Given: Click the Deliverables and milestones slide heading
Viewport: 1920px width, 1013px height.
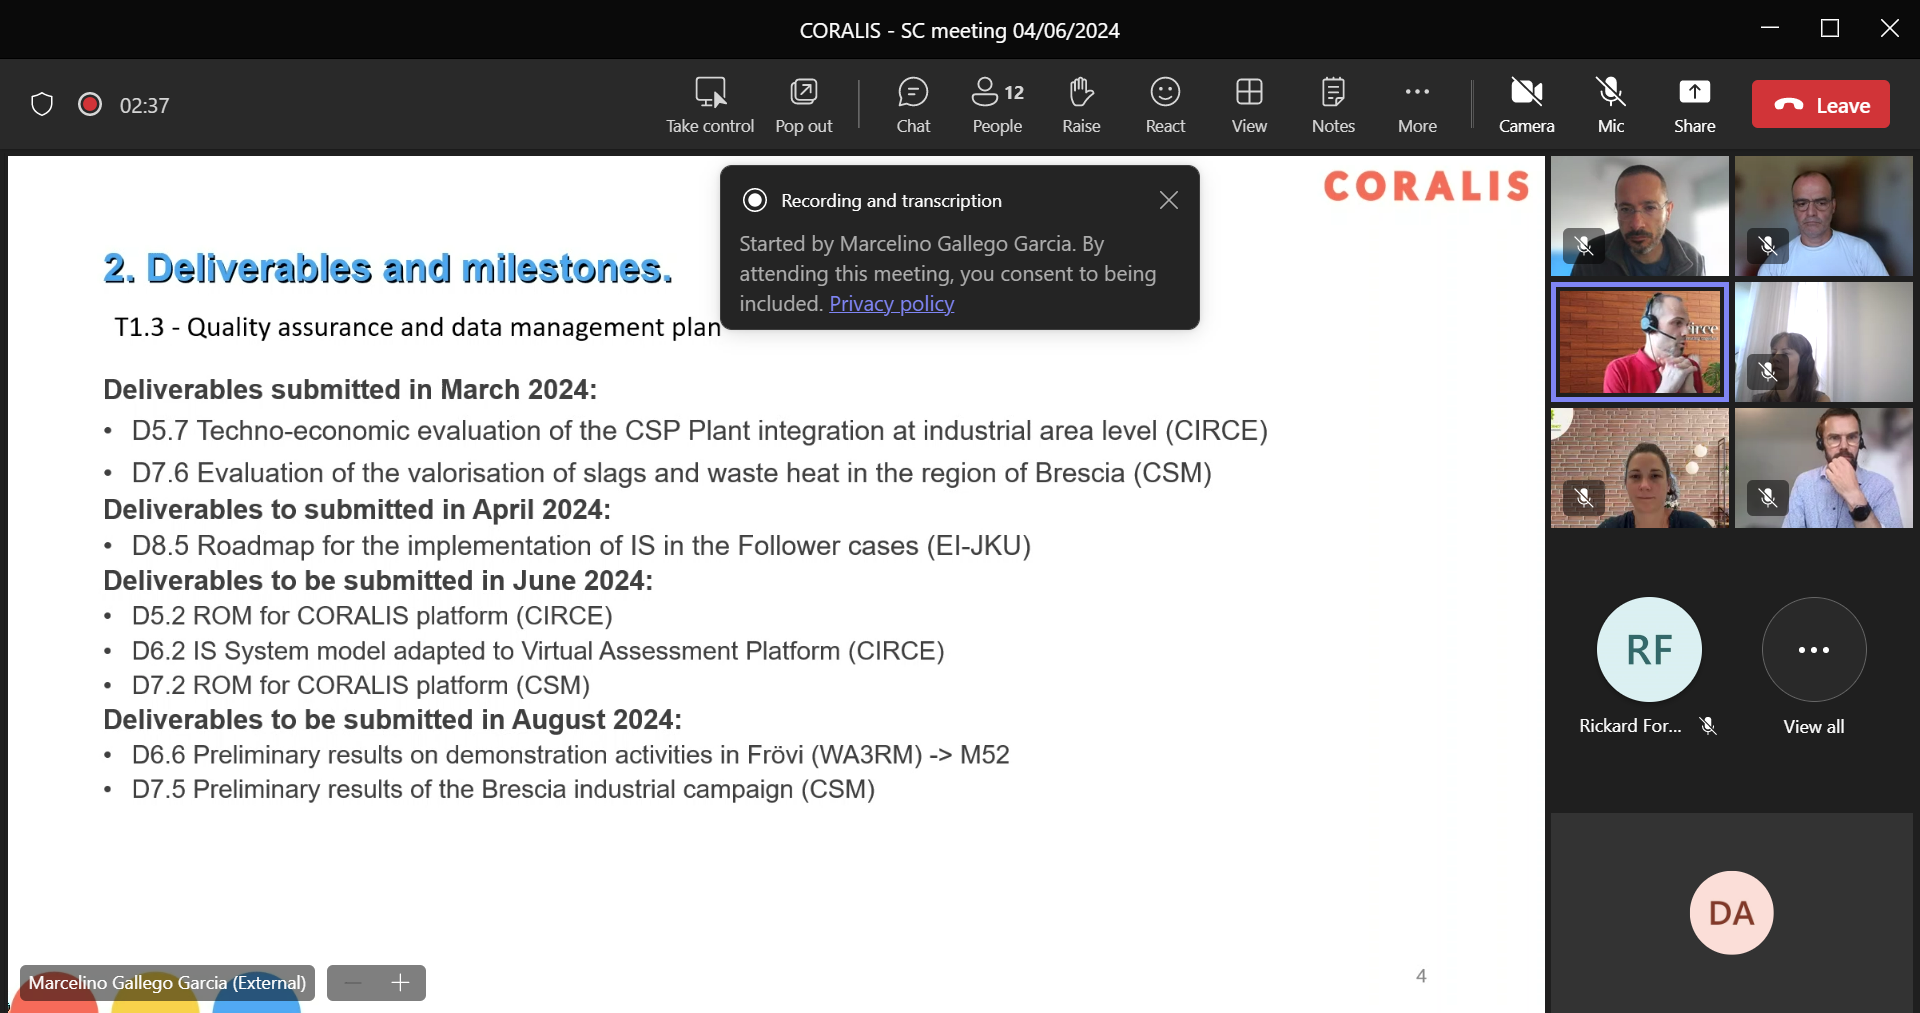Looking at the screenshot, I should tap(388, 269).
